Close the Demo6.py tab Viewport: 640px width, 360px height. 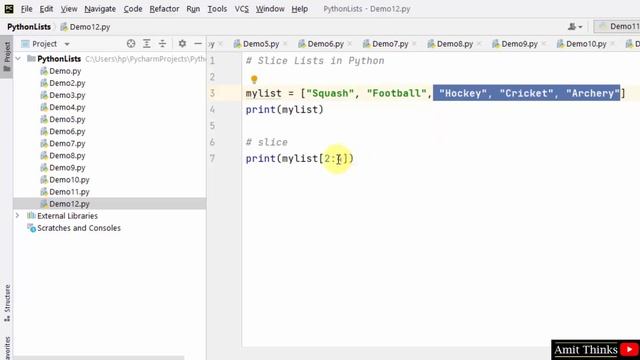pos(350,44)
